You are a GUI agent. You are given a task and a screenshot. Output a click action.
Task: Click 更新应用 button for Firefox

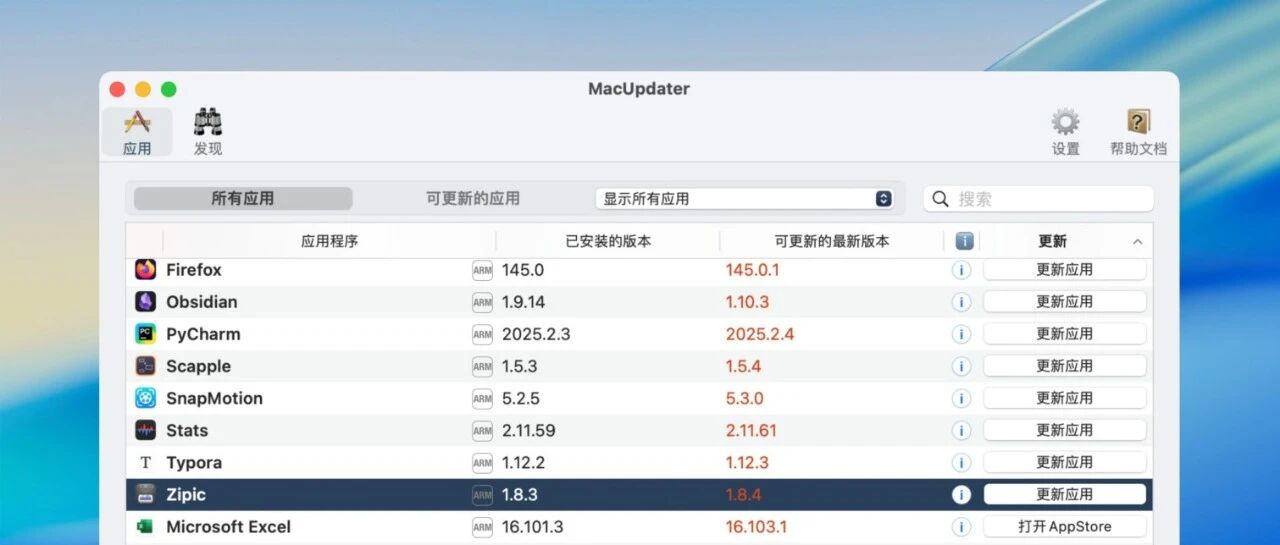point(1065,270)
